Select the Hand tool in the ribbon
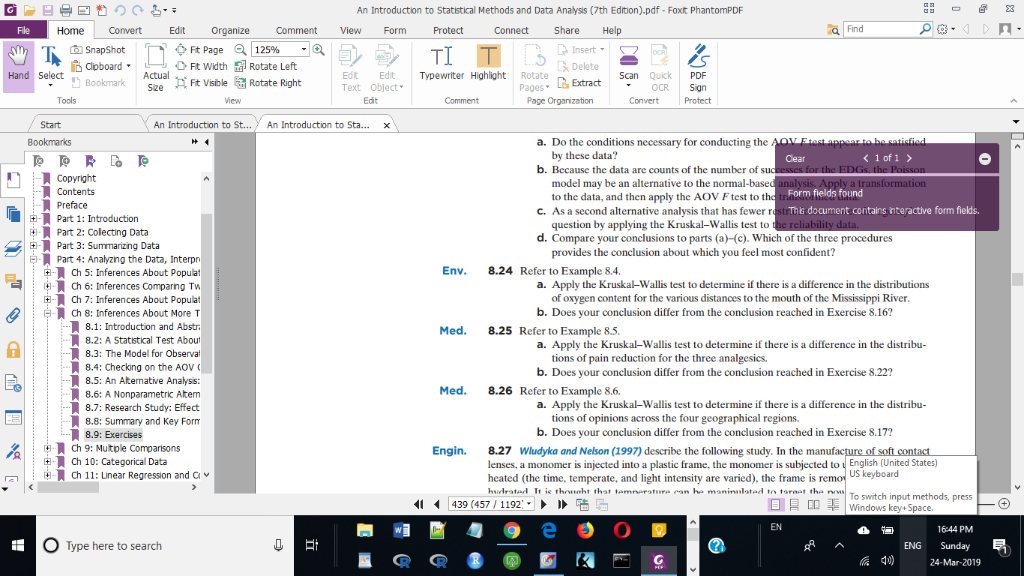This screenshot has height=576, width=1024. coord(18,64)
